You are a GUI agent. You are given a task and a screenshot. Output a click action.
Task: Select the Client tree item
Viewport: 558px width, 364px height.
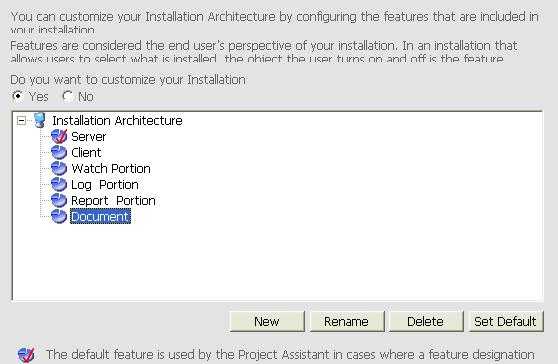pyautogui.click(x=86, y=152)
